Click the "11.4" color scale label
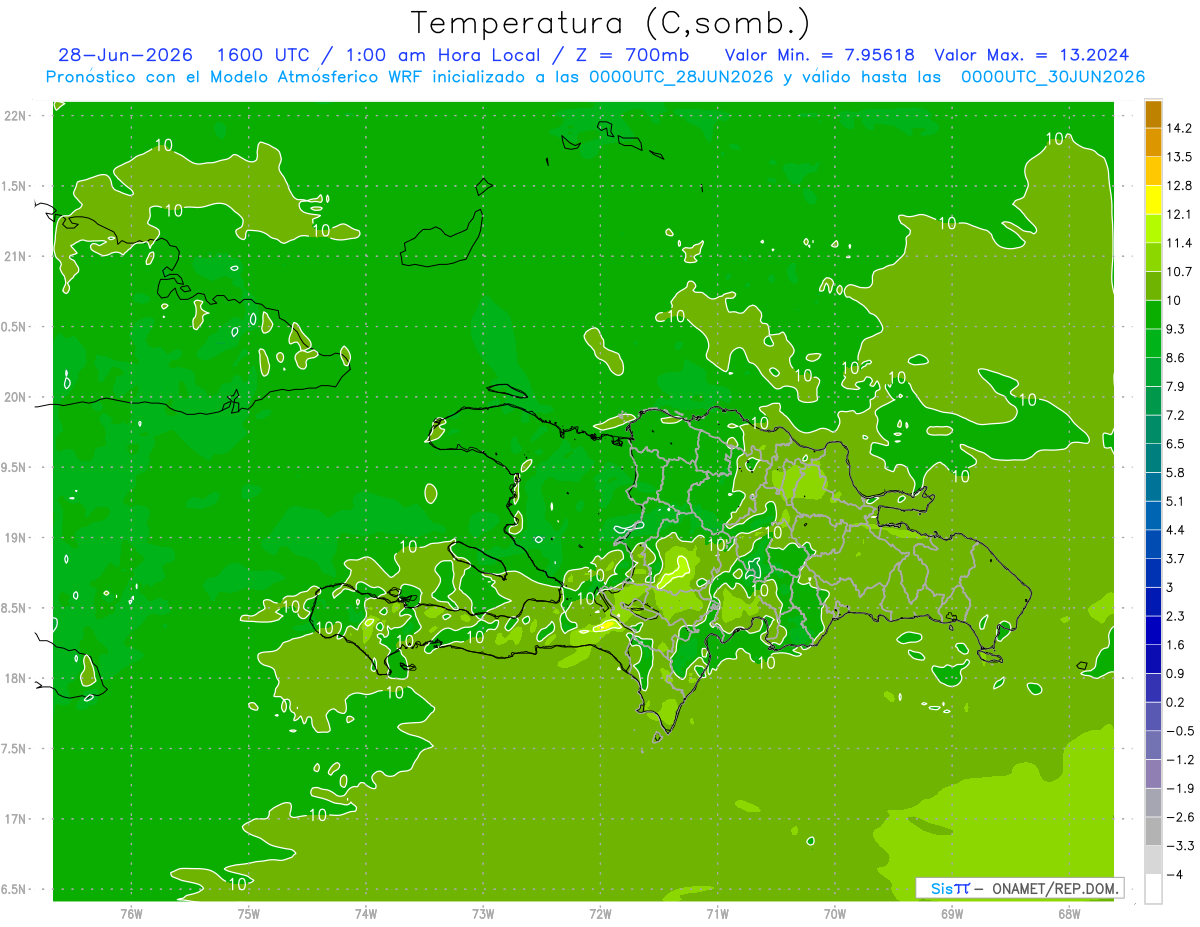This screenshot has width=1200, height=927. (1179, 243)
